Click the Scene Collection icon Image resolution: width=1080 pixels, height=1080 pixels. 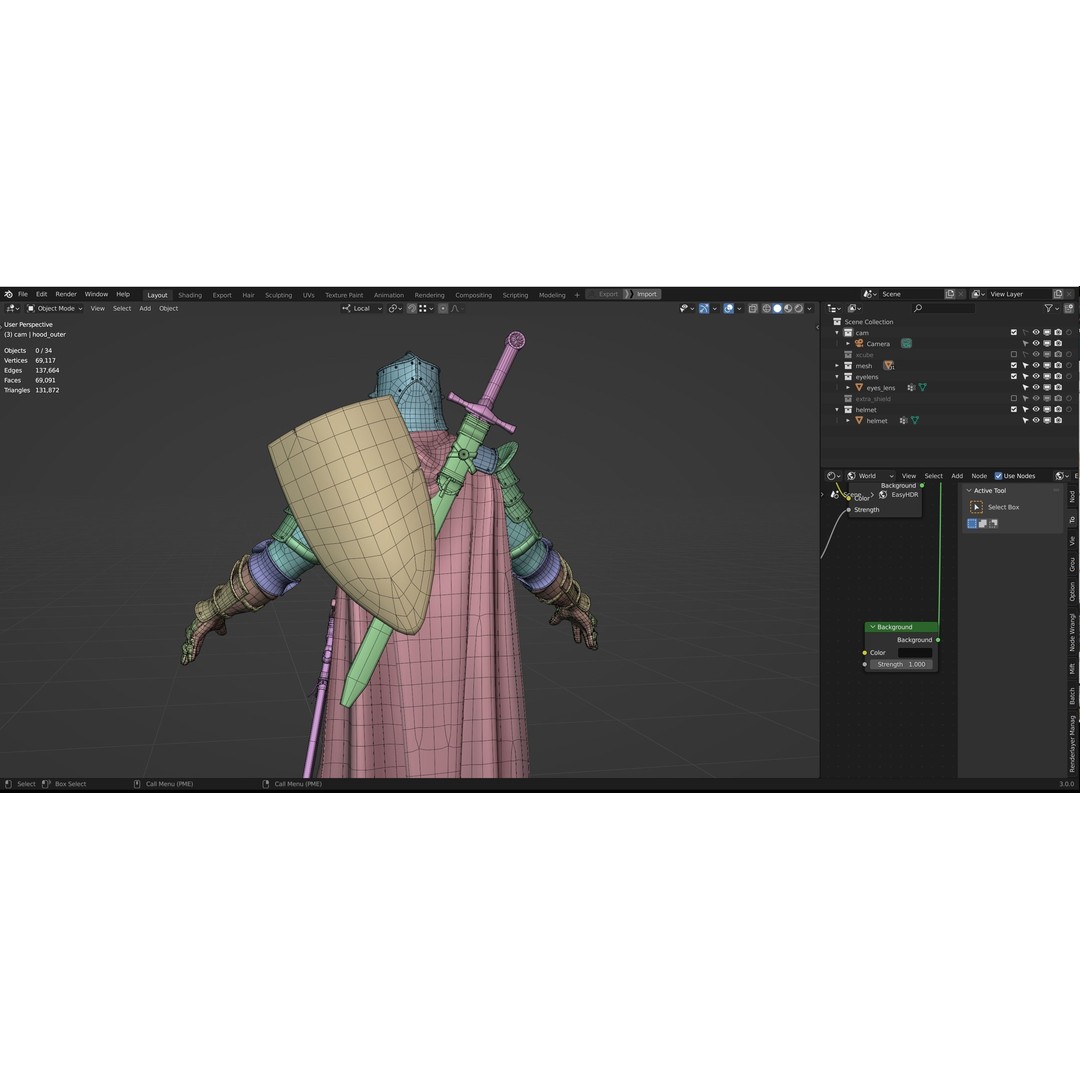(838, 322)
